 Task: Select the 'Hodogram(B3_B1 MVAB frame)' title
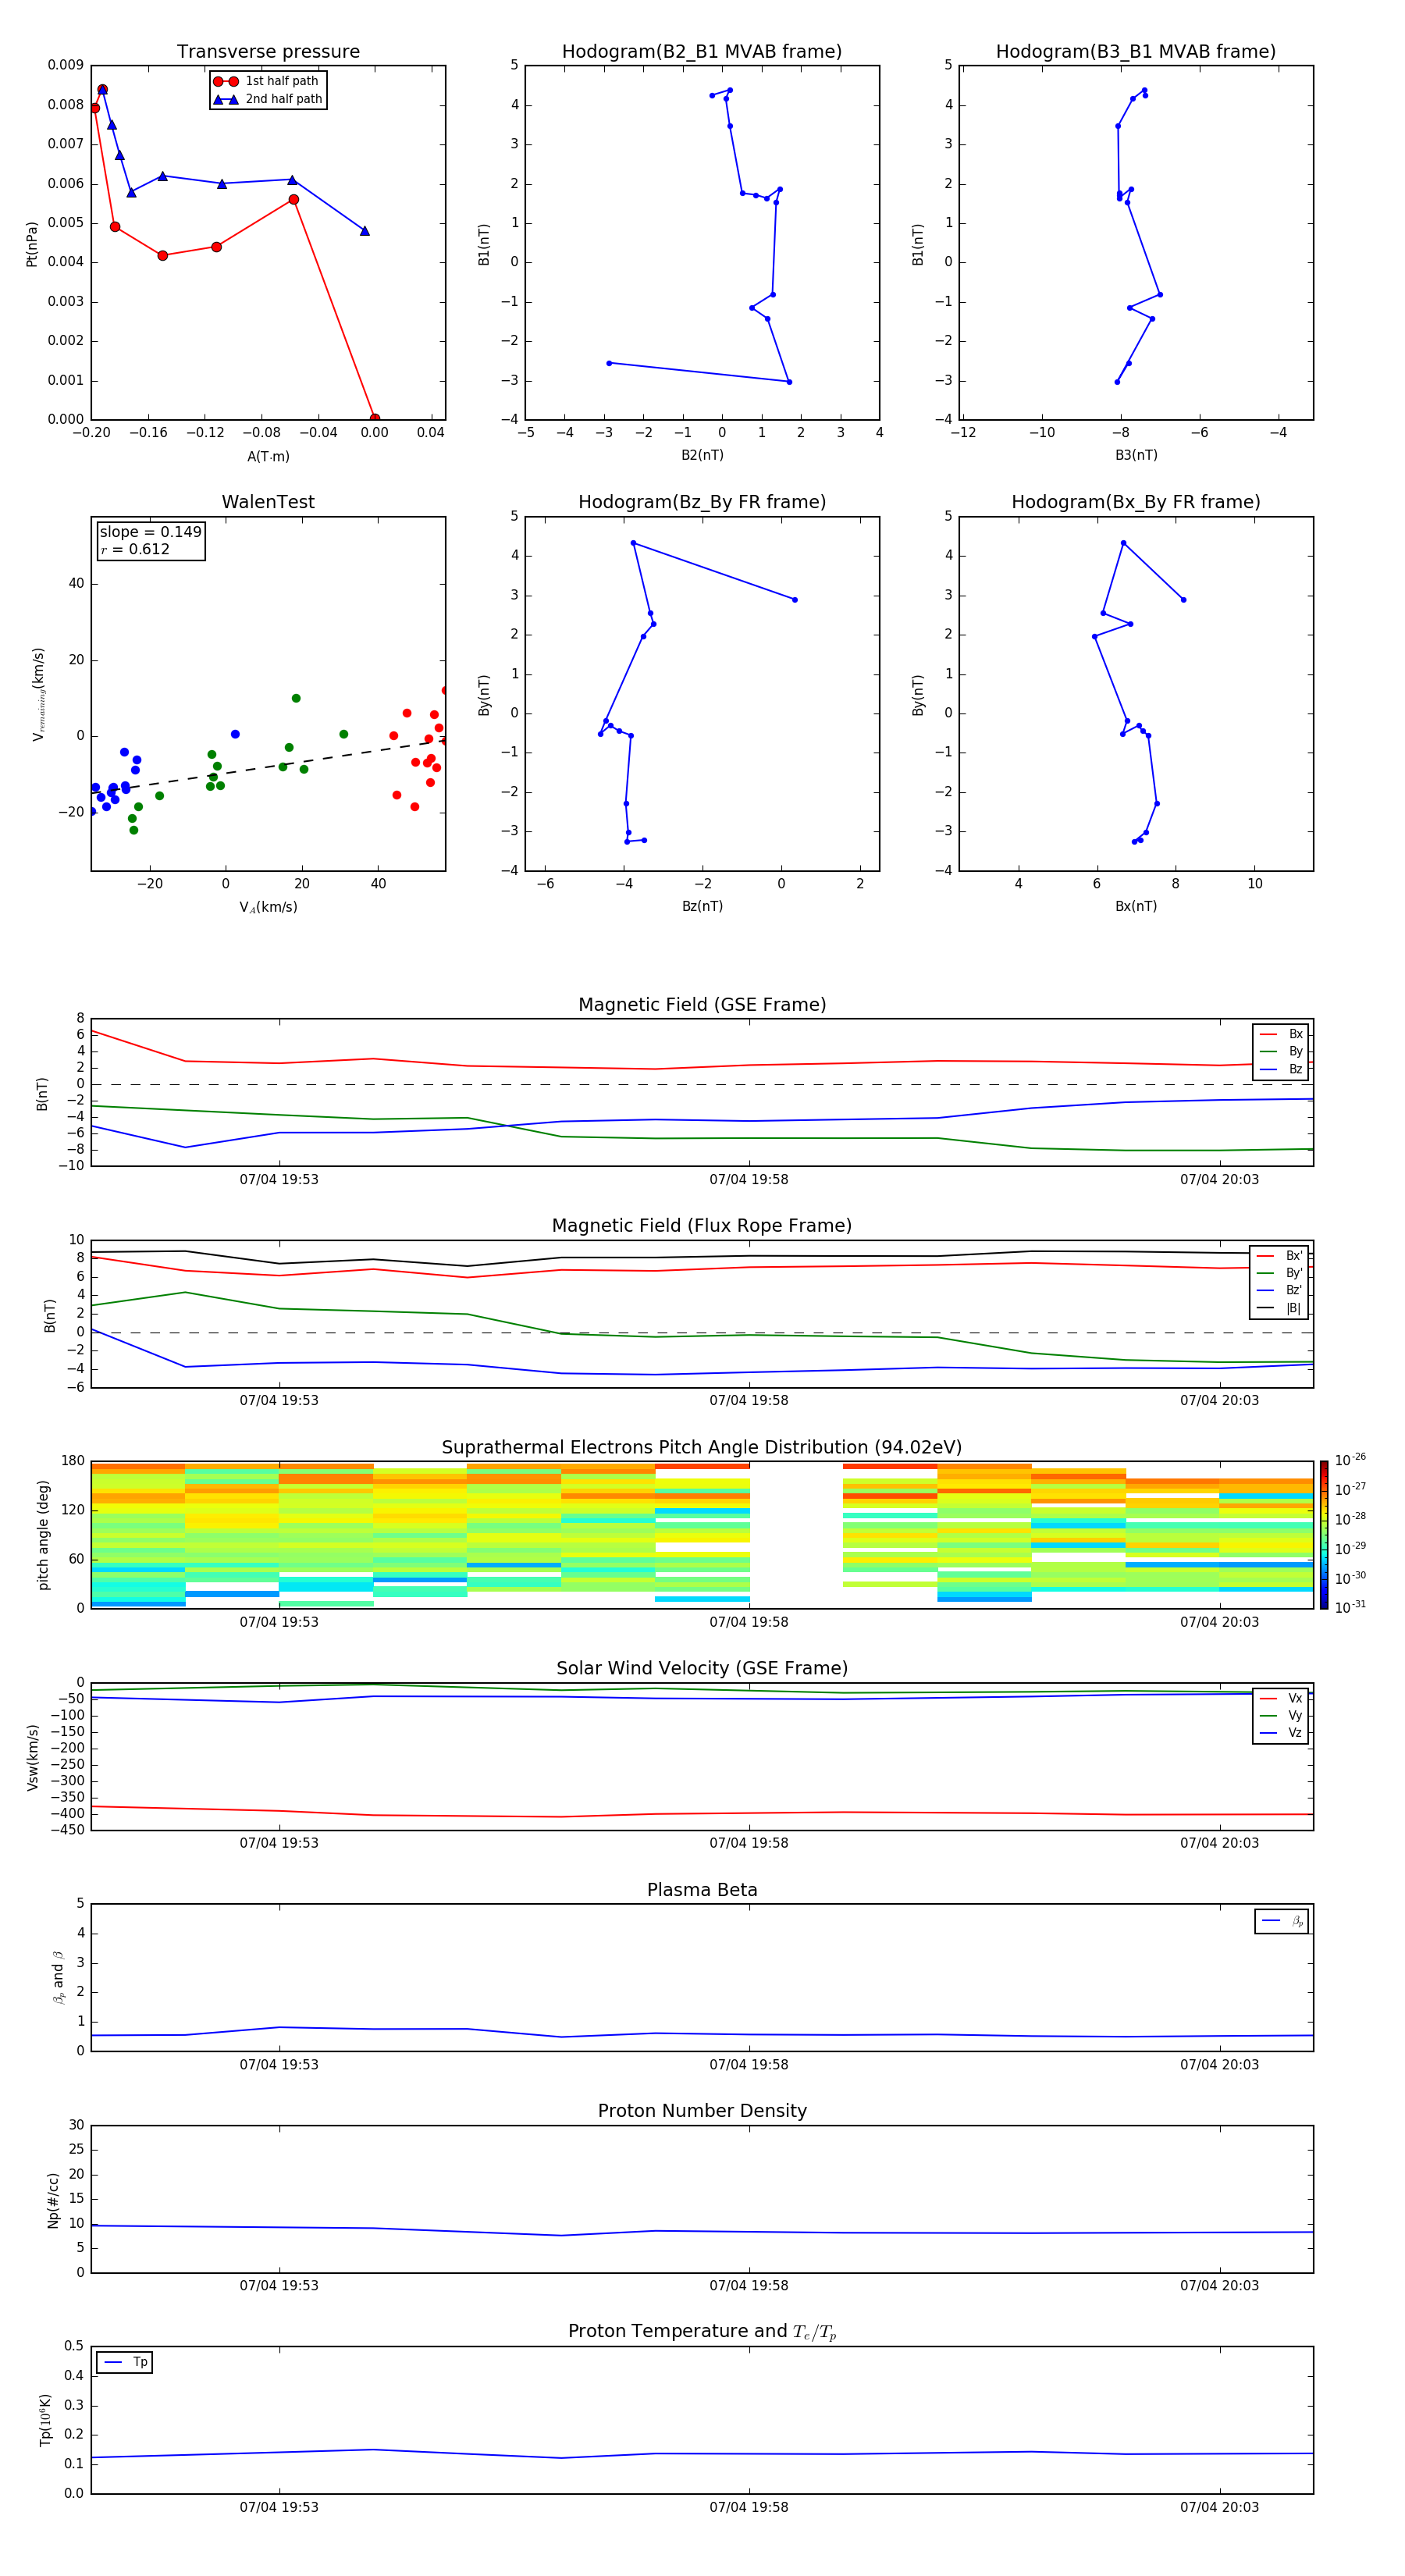[1136, 52]
